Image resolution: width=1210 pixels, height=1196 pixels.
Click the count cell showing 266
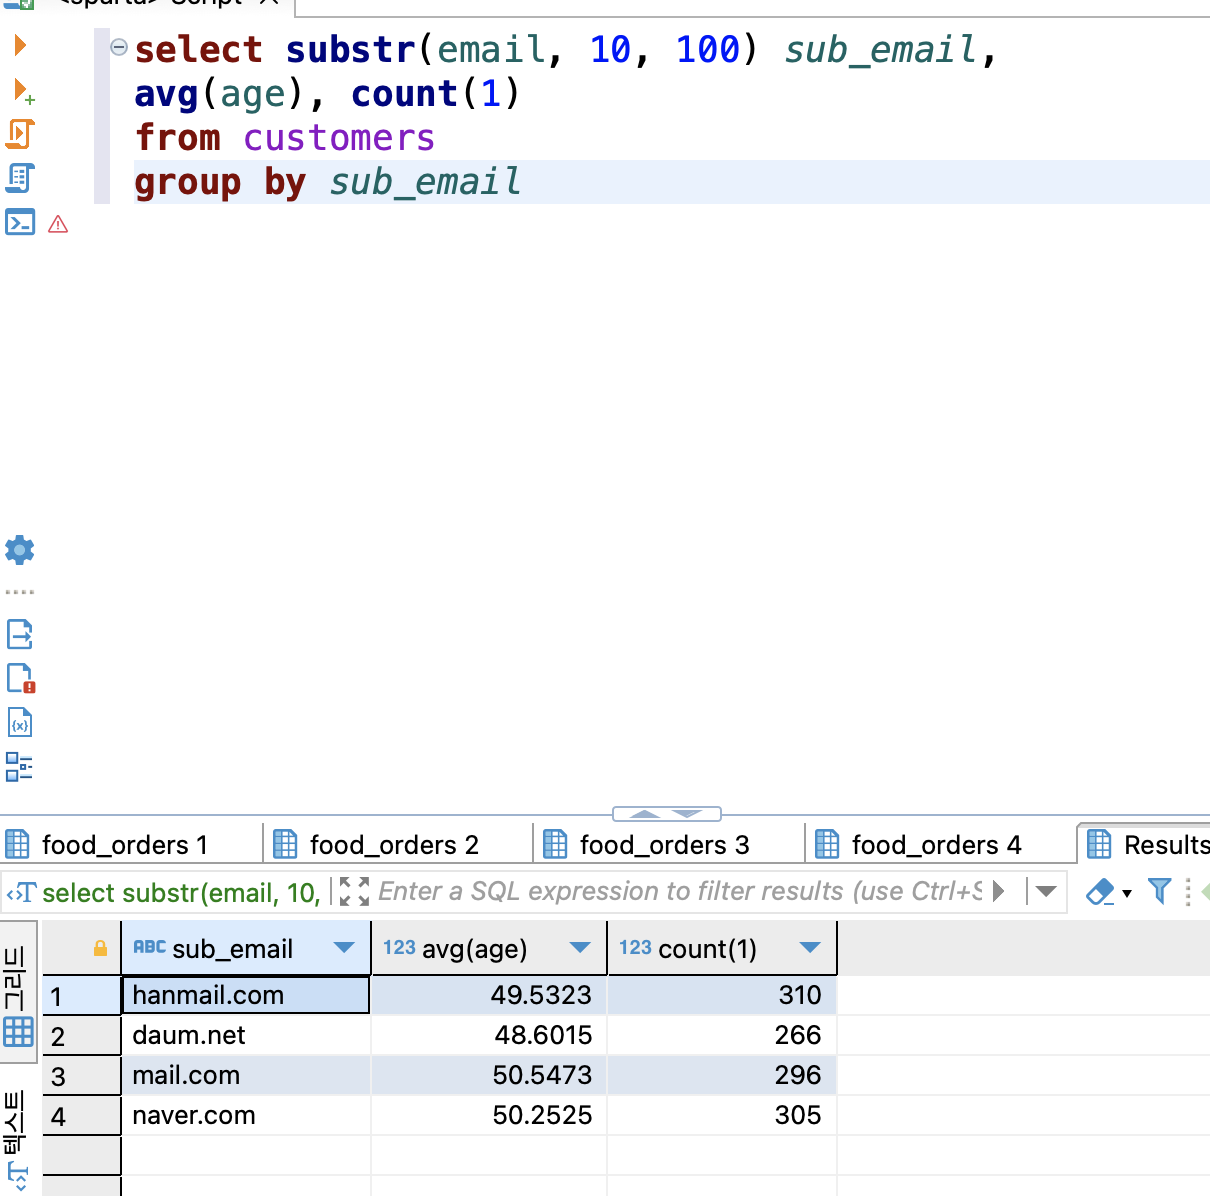click(x=722, y=1035)
